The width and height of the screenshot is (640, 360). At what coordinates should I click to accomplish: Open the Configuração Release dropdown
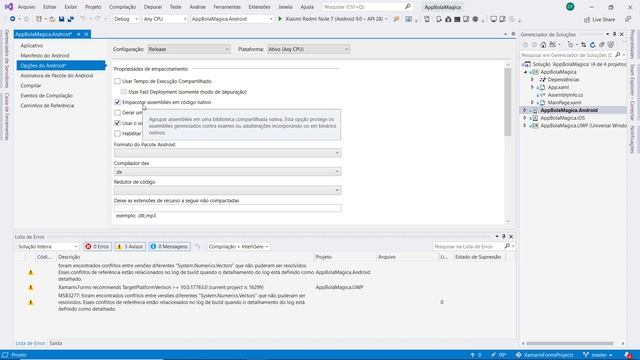coord(189,49)
